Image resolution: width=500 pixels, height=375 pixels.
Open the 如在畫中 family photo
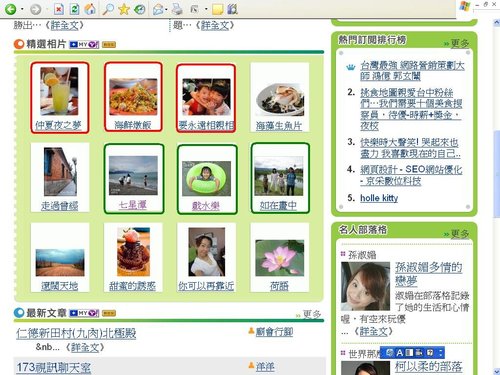pyautogui.click(x=279, y=176)
